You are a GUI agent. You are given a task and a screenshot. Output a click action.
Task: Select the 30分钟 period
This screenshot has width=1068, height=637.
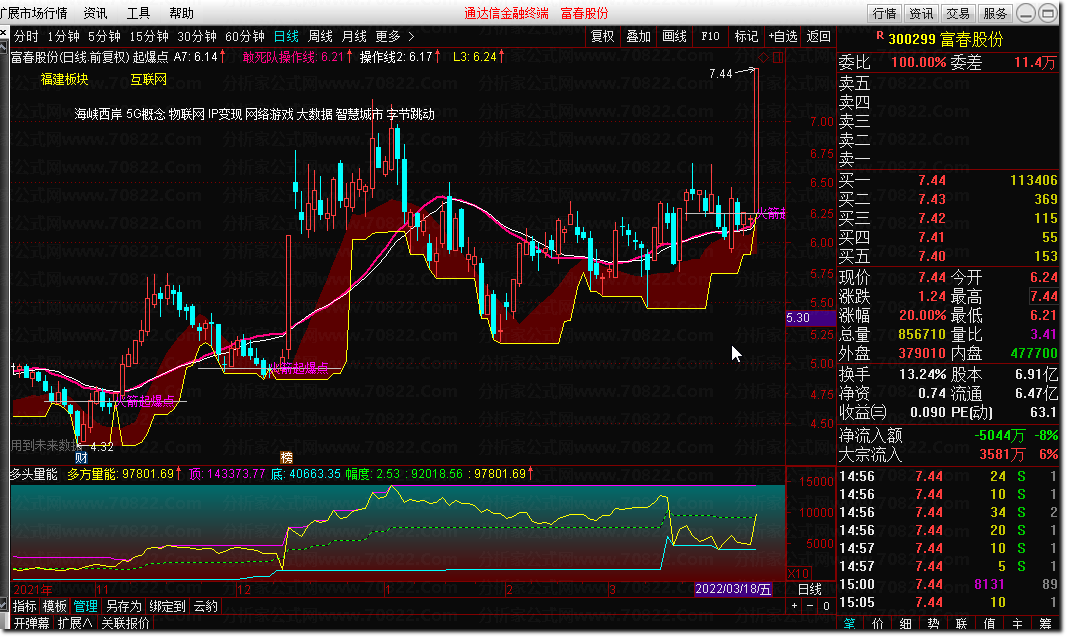coord(197,36)
